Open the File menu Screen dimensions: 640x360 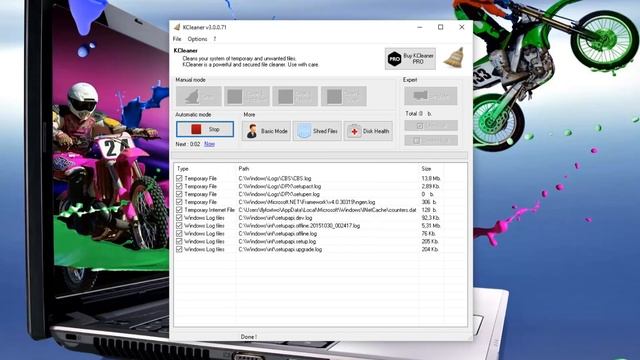point(177,39)
